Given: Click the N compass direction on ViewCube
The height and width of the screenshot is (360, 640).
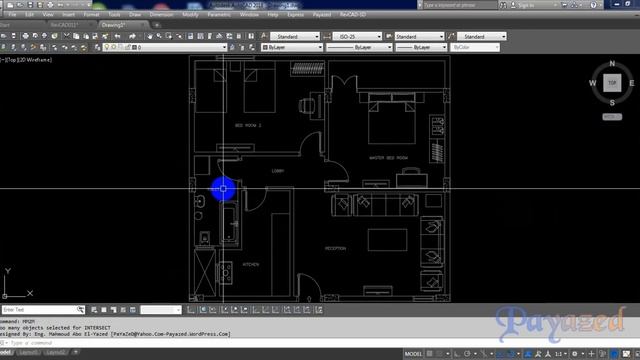Looking at the screenshot, I should [612, 64].
